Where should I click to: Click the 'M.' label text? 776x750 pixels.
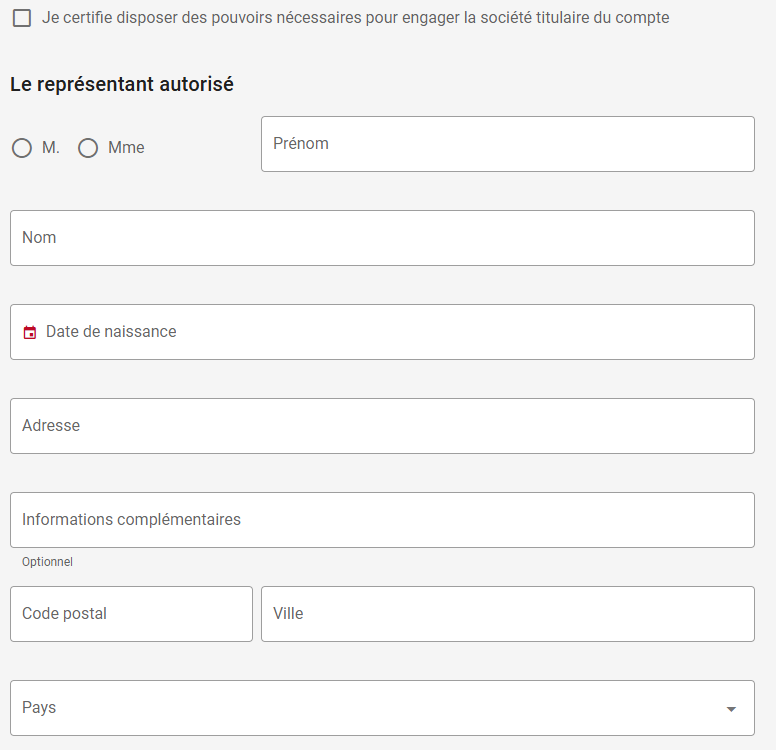pos(51,148)
